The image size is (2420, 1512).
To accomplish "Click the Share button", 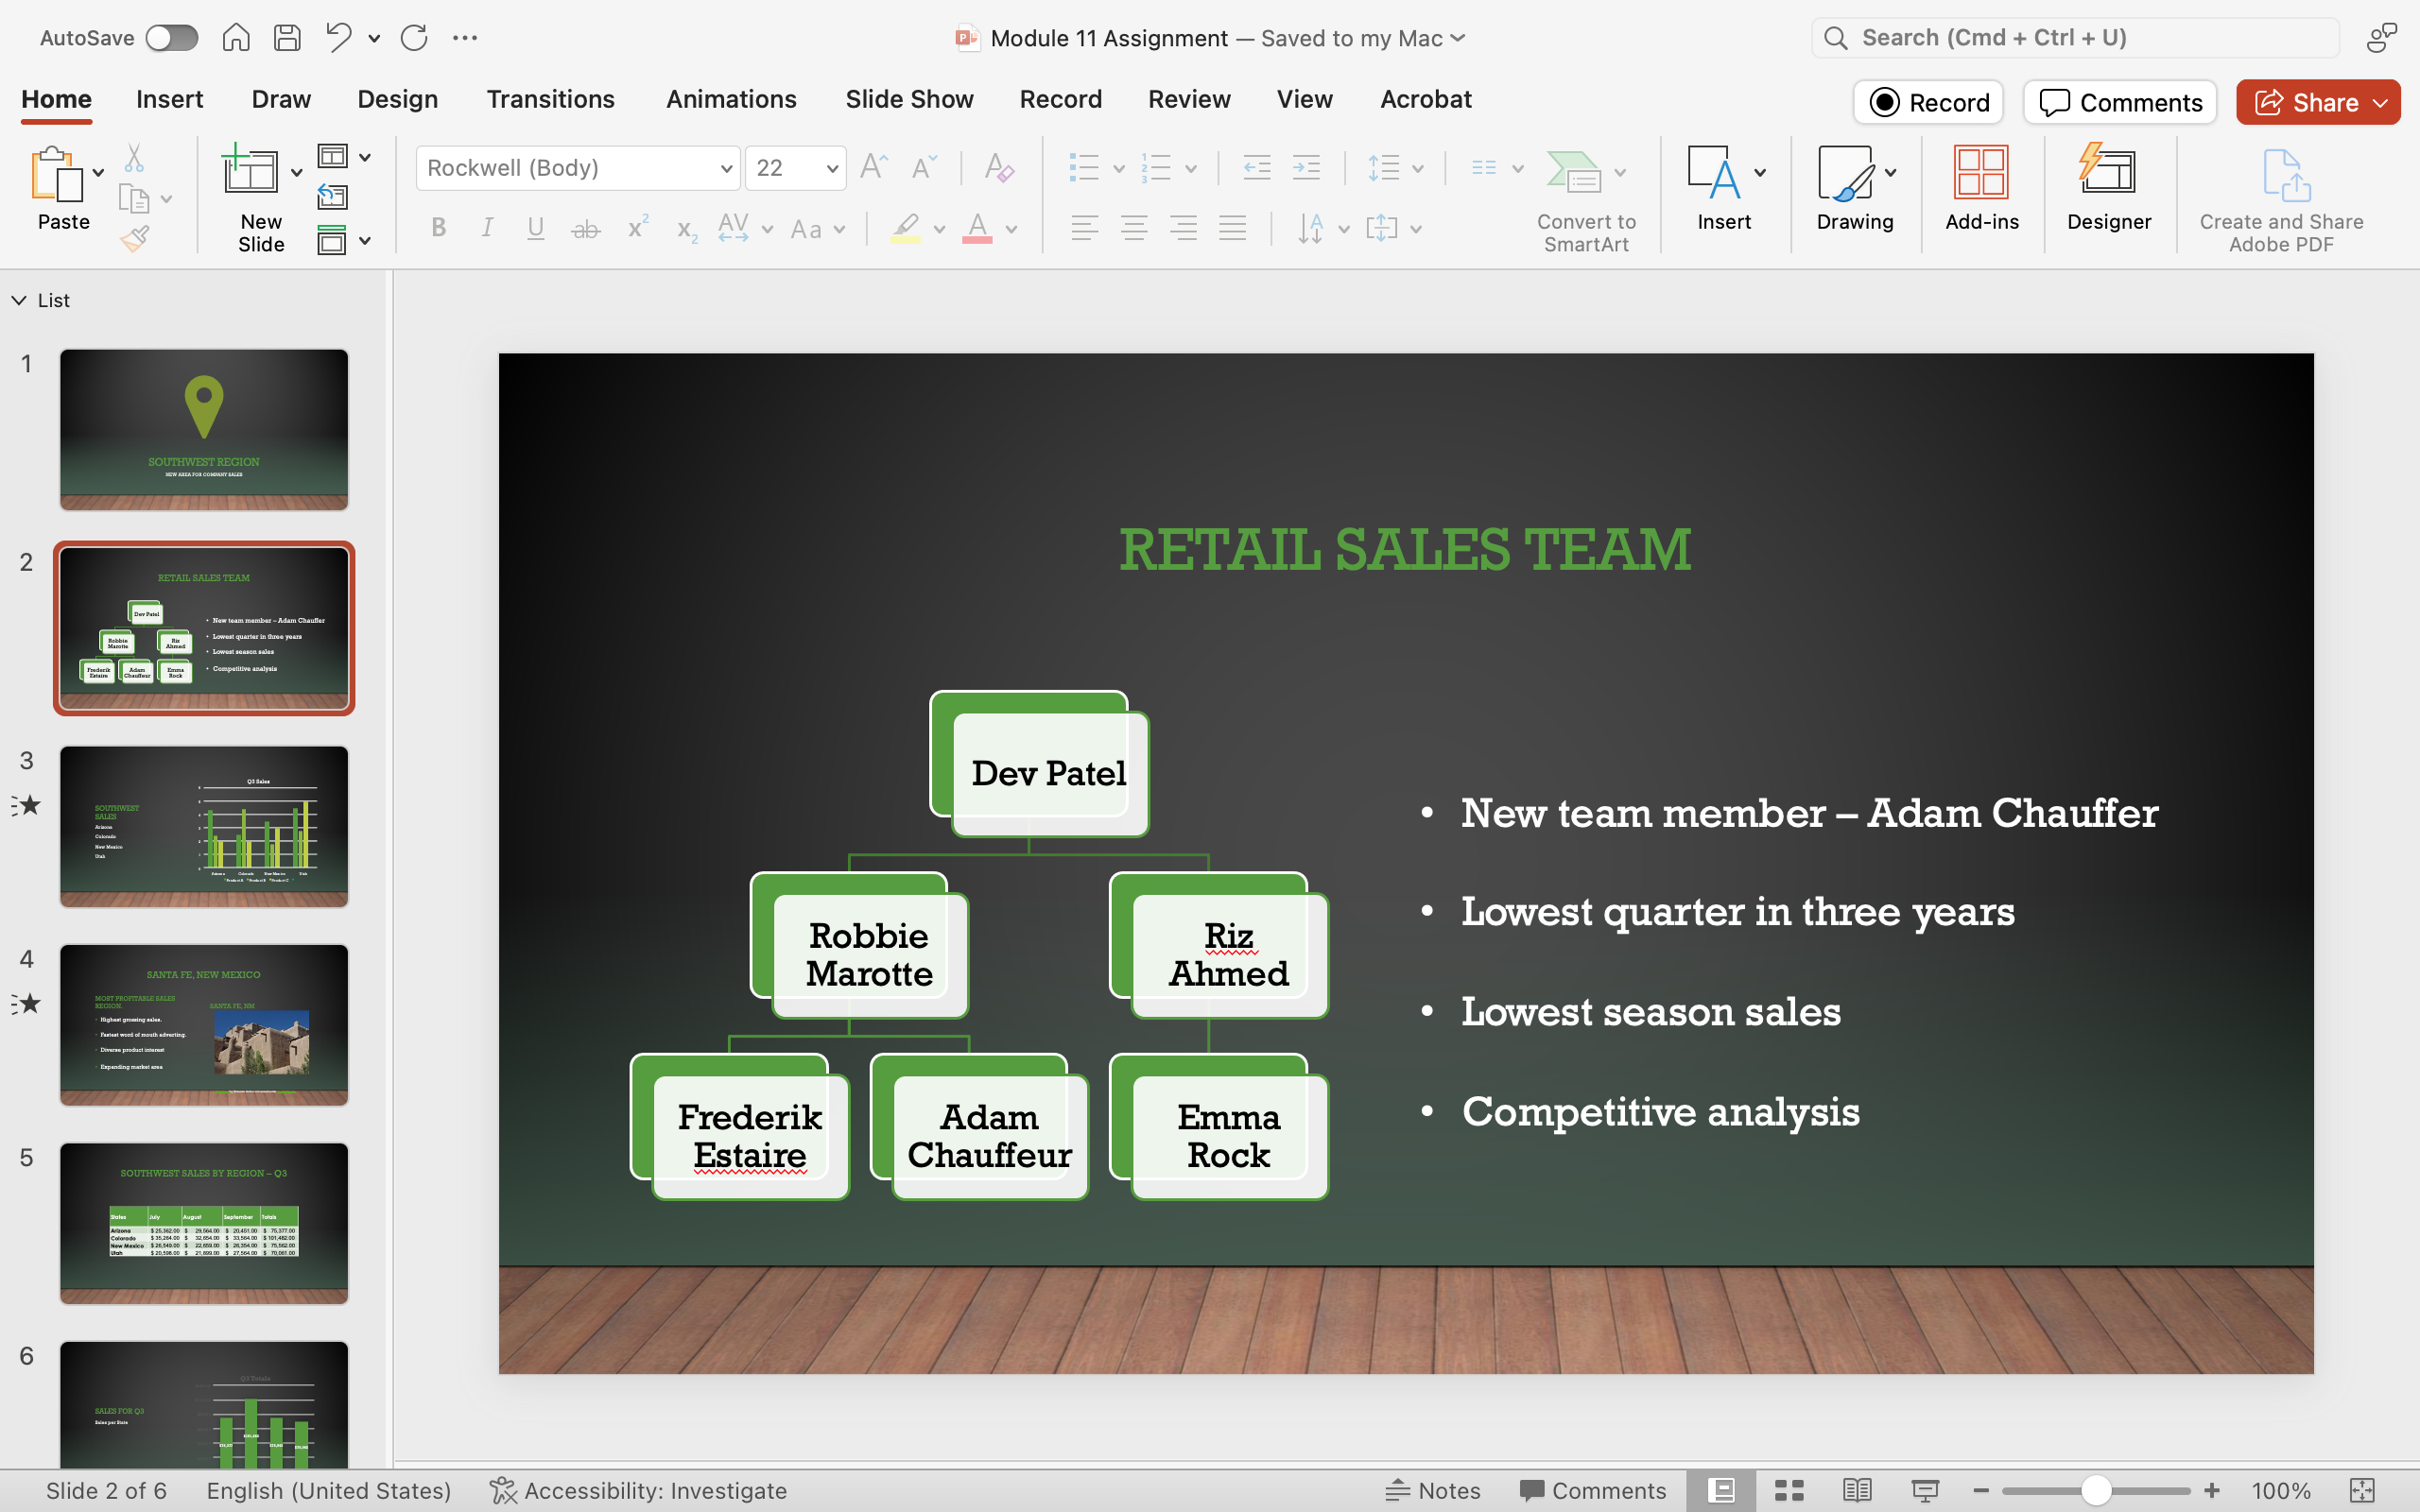I will click(x=2318, y=102).
